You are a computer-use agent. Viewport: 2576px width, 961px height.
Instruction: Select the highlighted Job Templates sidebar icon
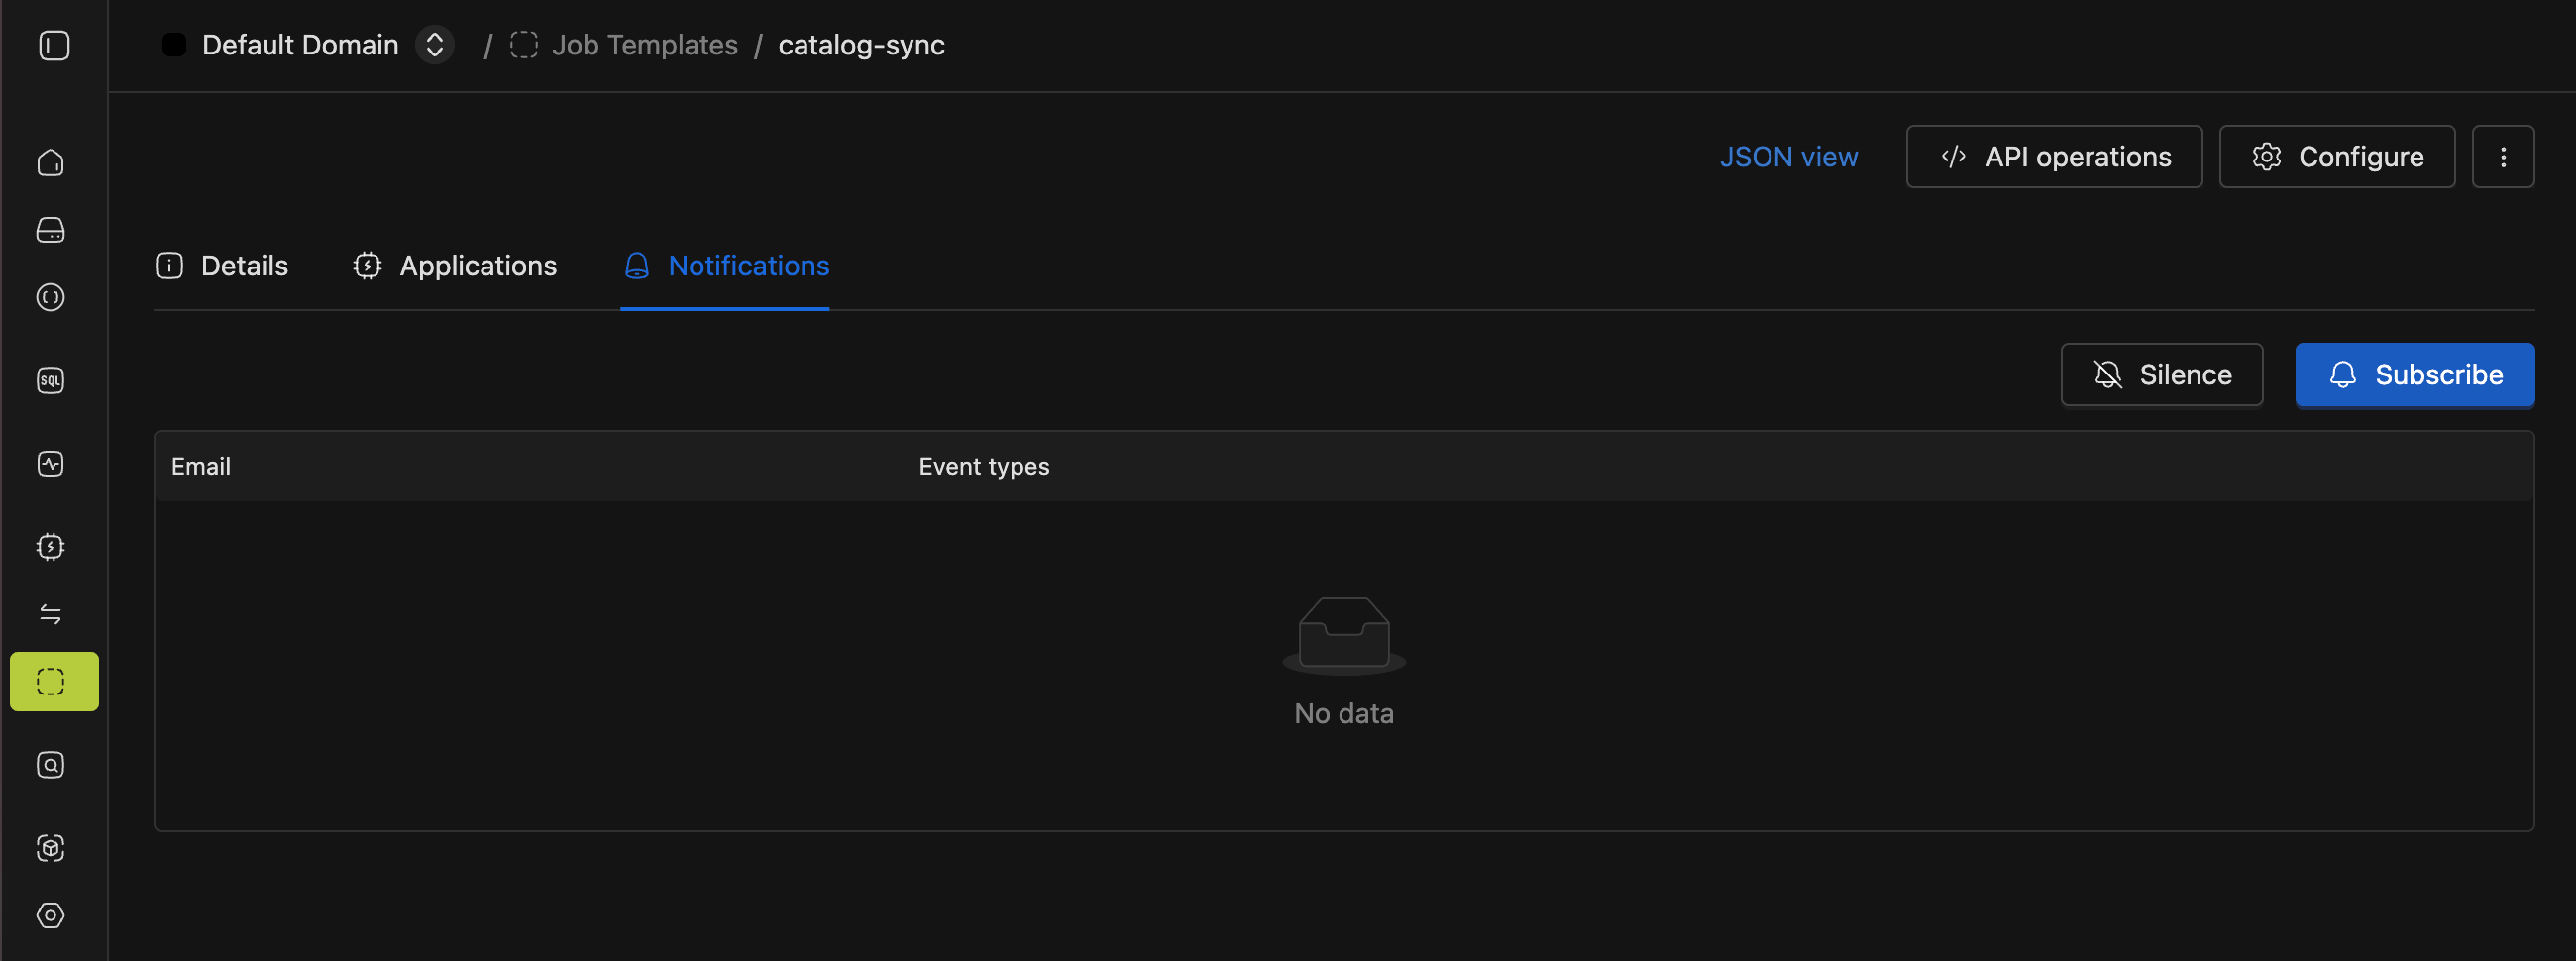54,682
